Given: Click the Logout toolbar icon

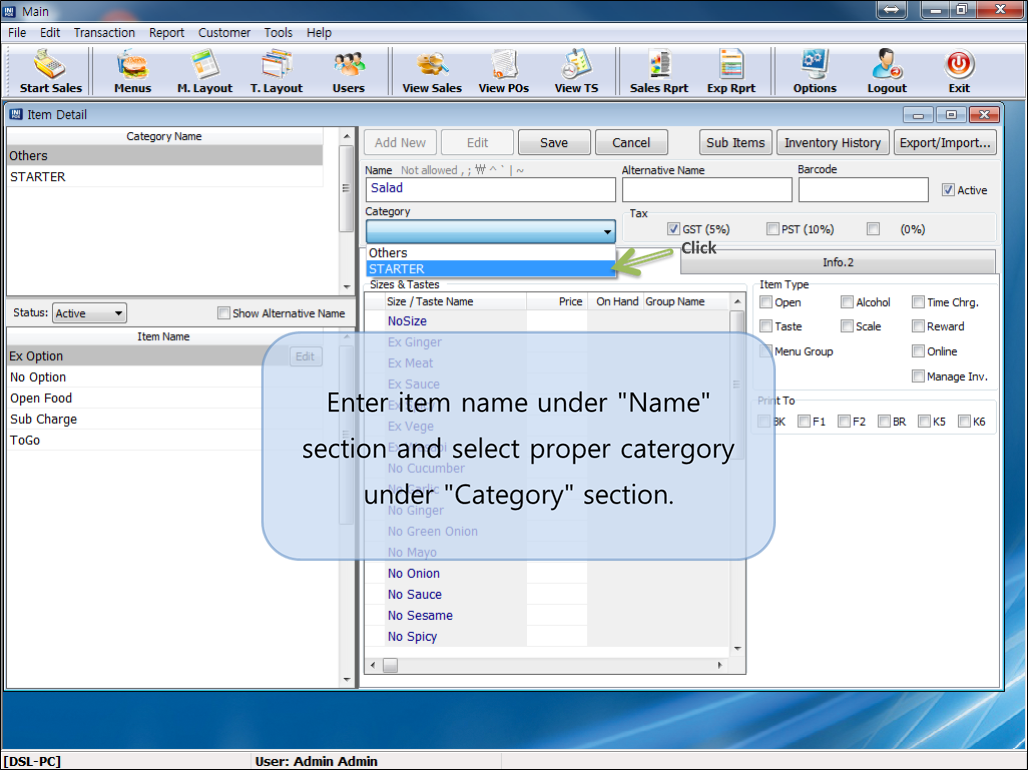Looking at the screenshot, I should pos(887,71).
